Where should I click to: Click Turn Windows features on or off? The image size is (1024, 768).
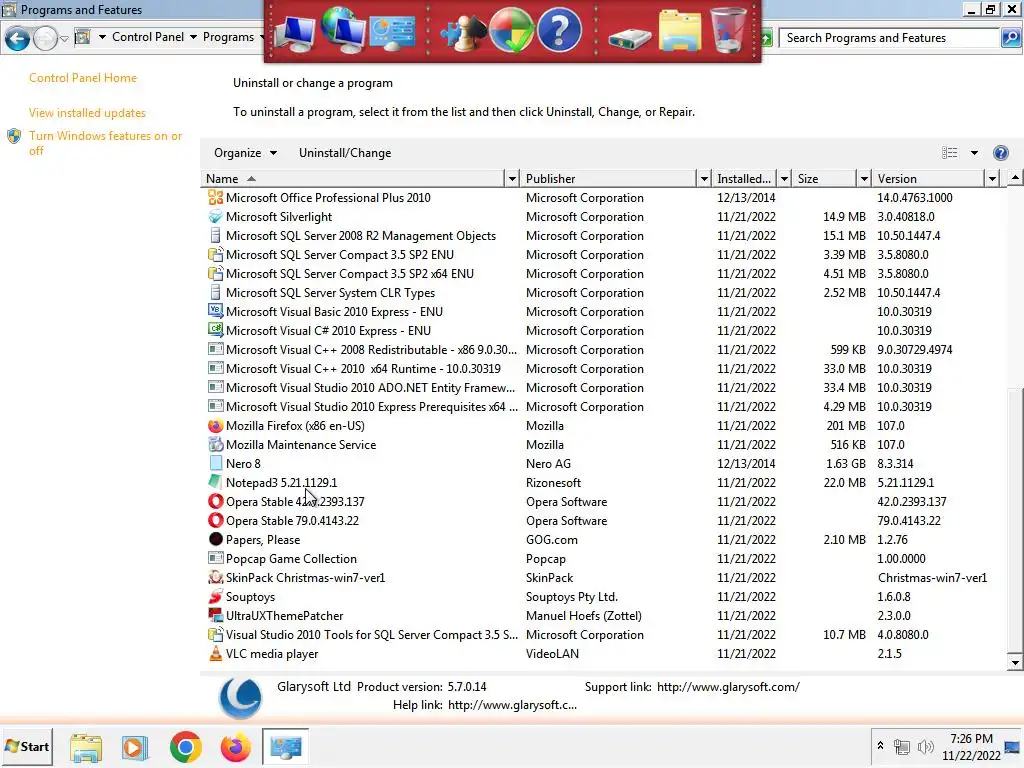[105, 143]
